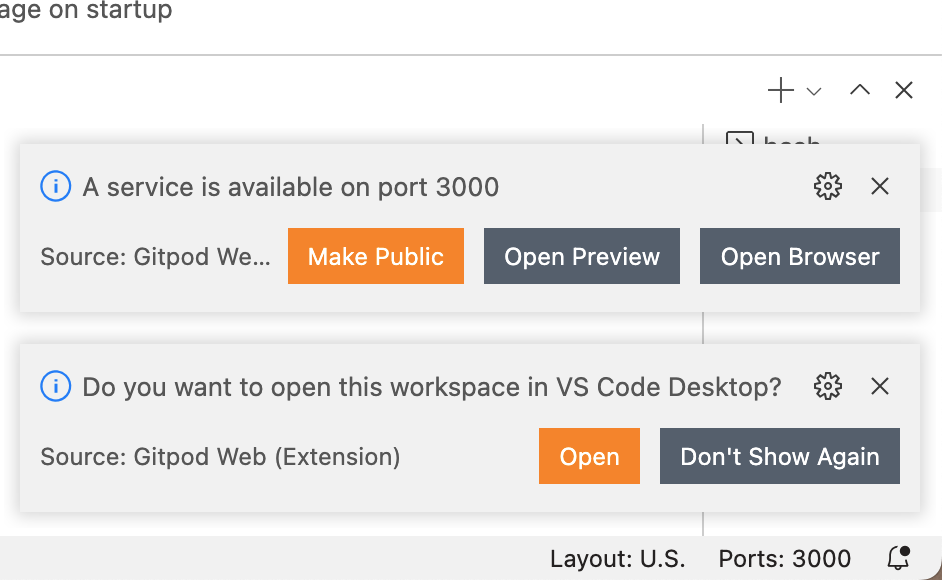This screenshot has width=942, height=580.
Task: Toggle the notifications bell icon
Action: click(899, 558)
